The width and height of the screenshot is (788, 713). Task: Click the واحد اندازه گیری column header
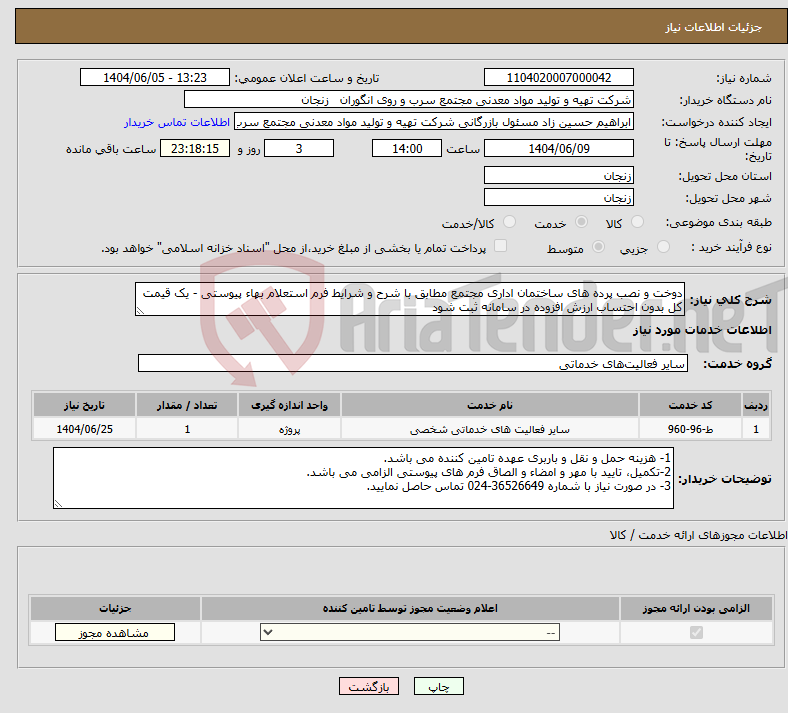click(289, 405)
